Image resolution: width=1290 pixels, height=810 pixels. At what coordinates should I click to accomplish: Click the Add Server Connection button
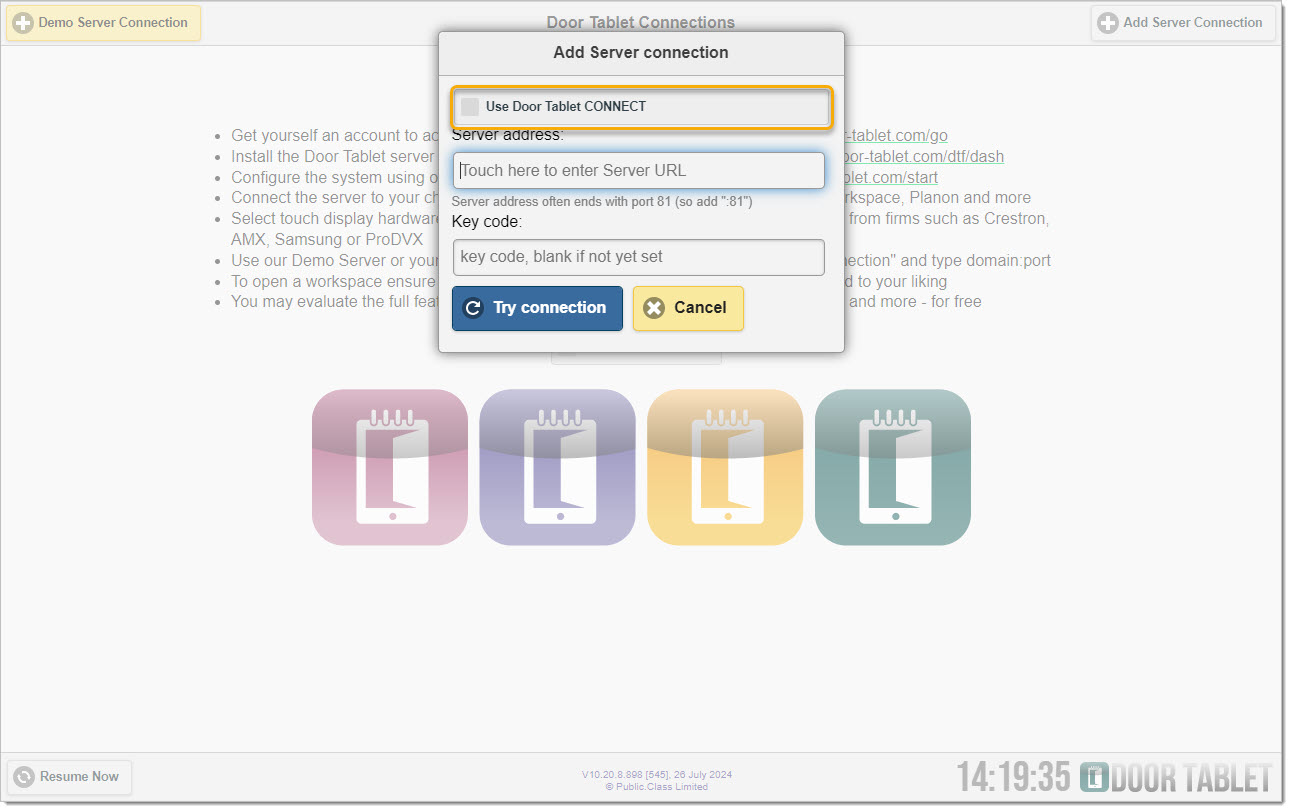pos(1183,23)
